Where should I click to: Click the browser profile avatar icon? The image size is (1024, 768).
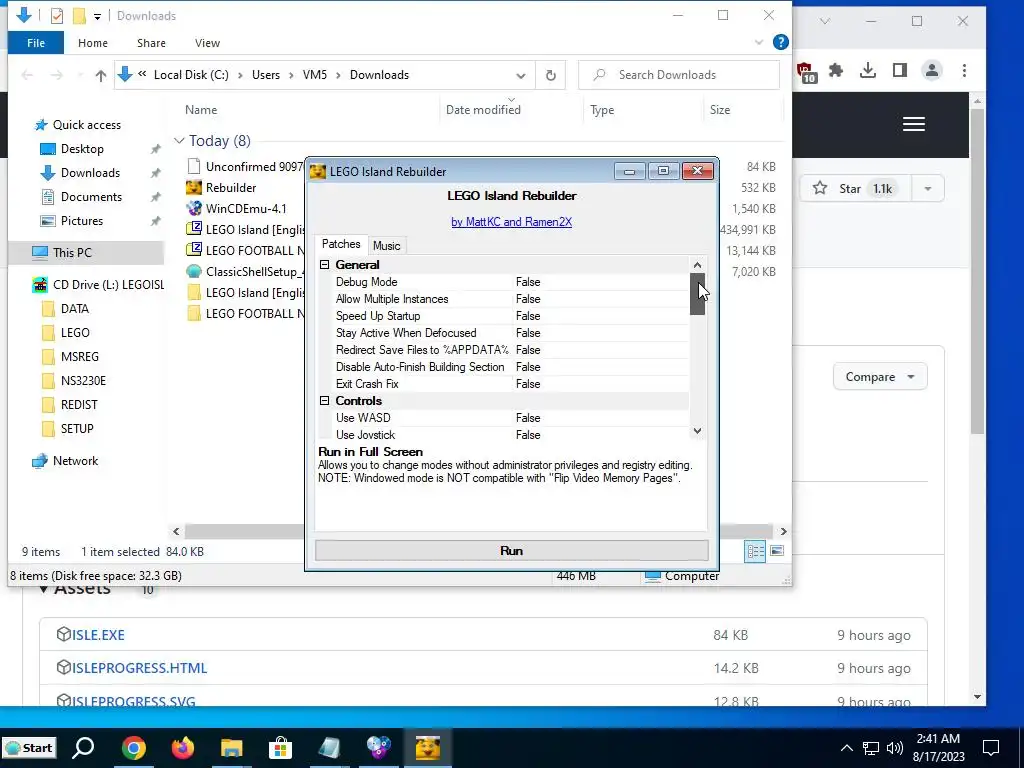tap(932, 71)
